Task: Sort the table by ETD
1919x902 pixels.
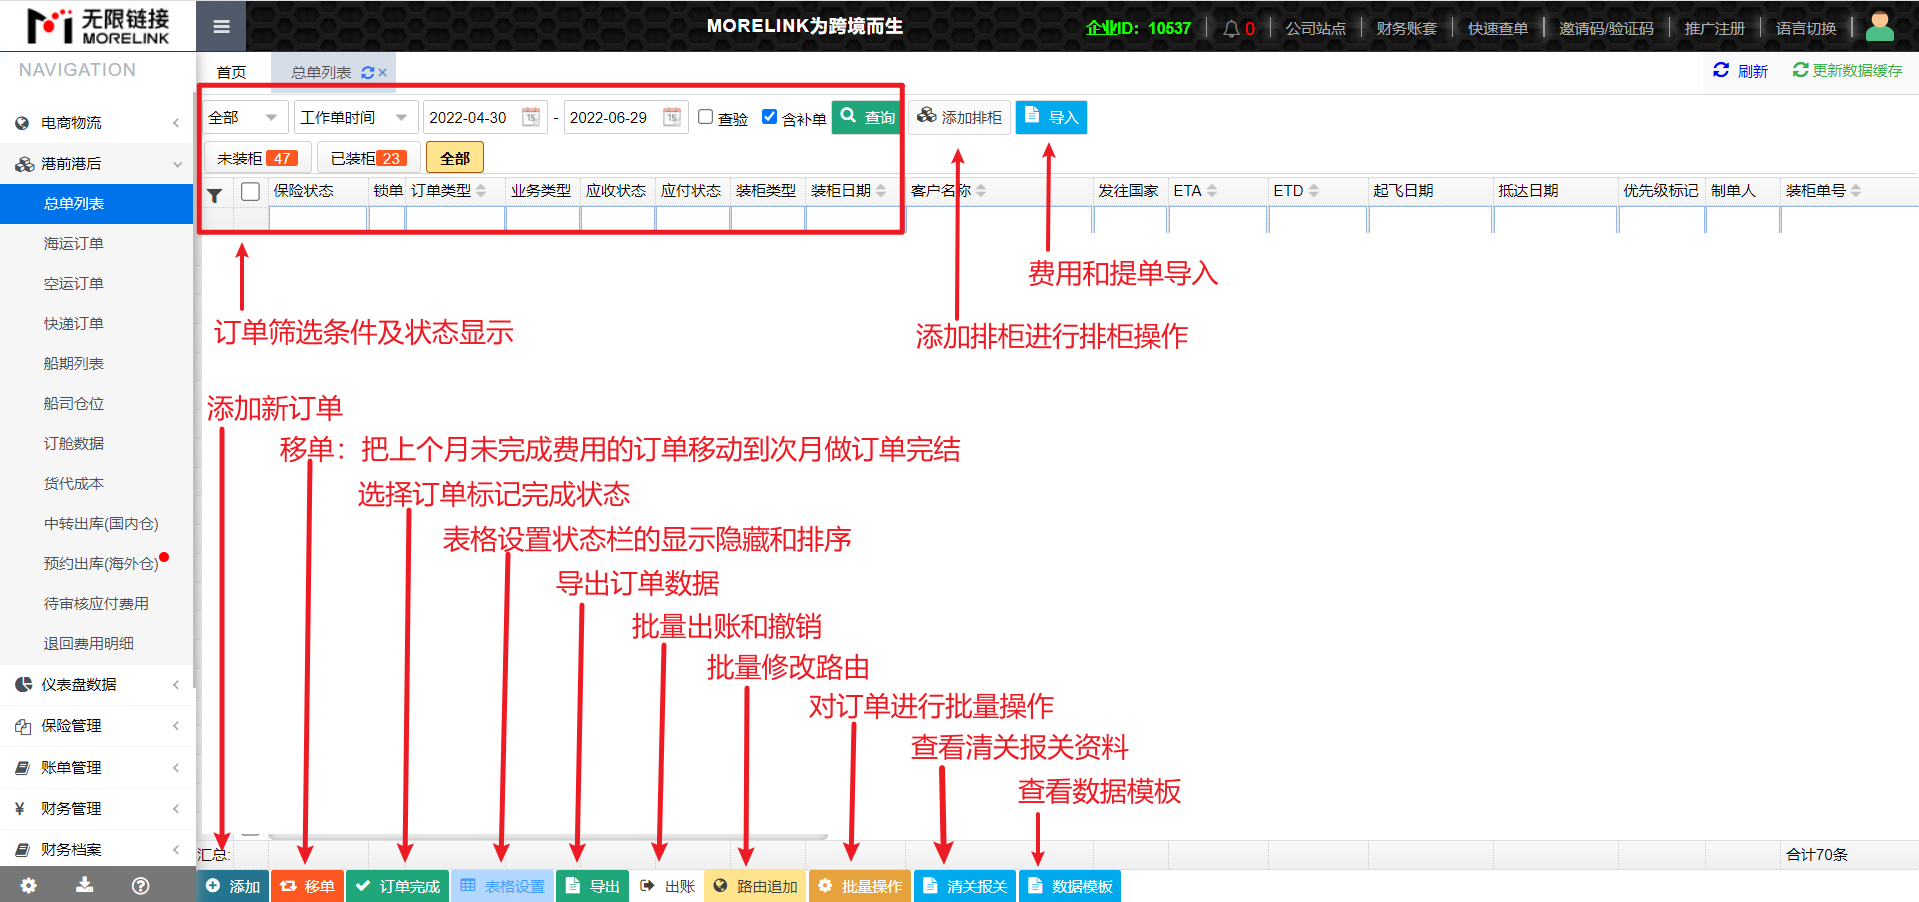Action: (1314, 190)
